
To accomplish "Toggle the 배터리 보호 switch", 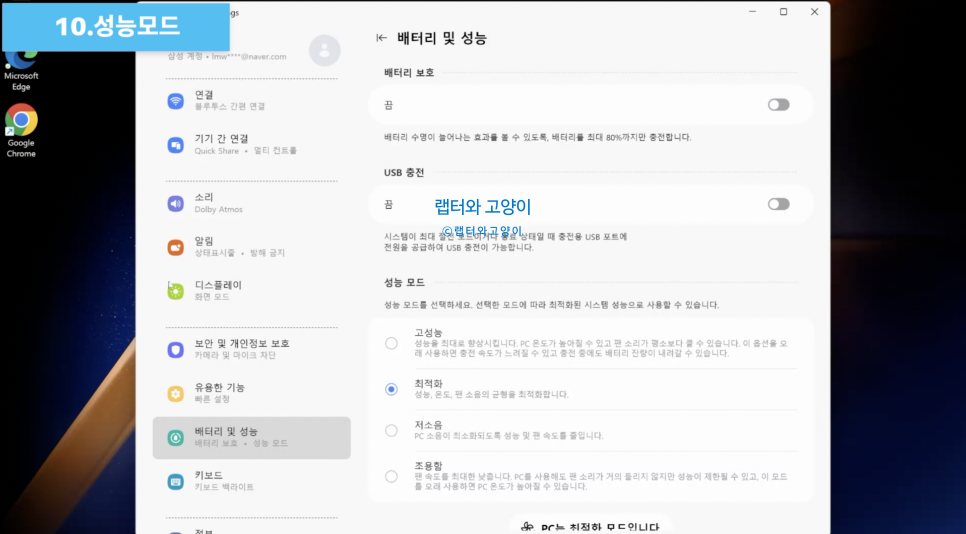I will tap(779, 105).
